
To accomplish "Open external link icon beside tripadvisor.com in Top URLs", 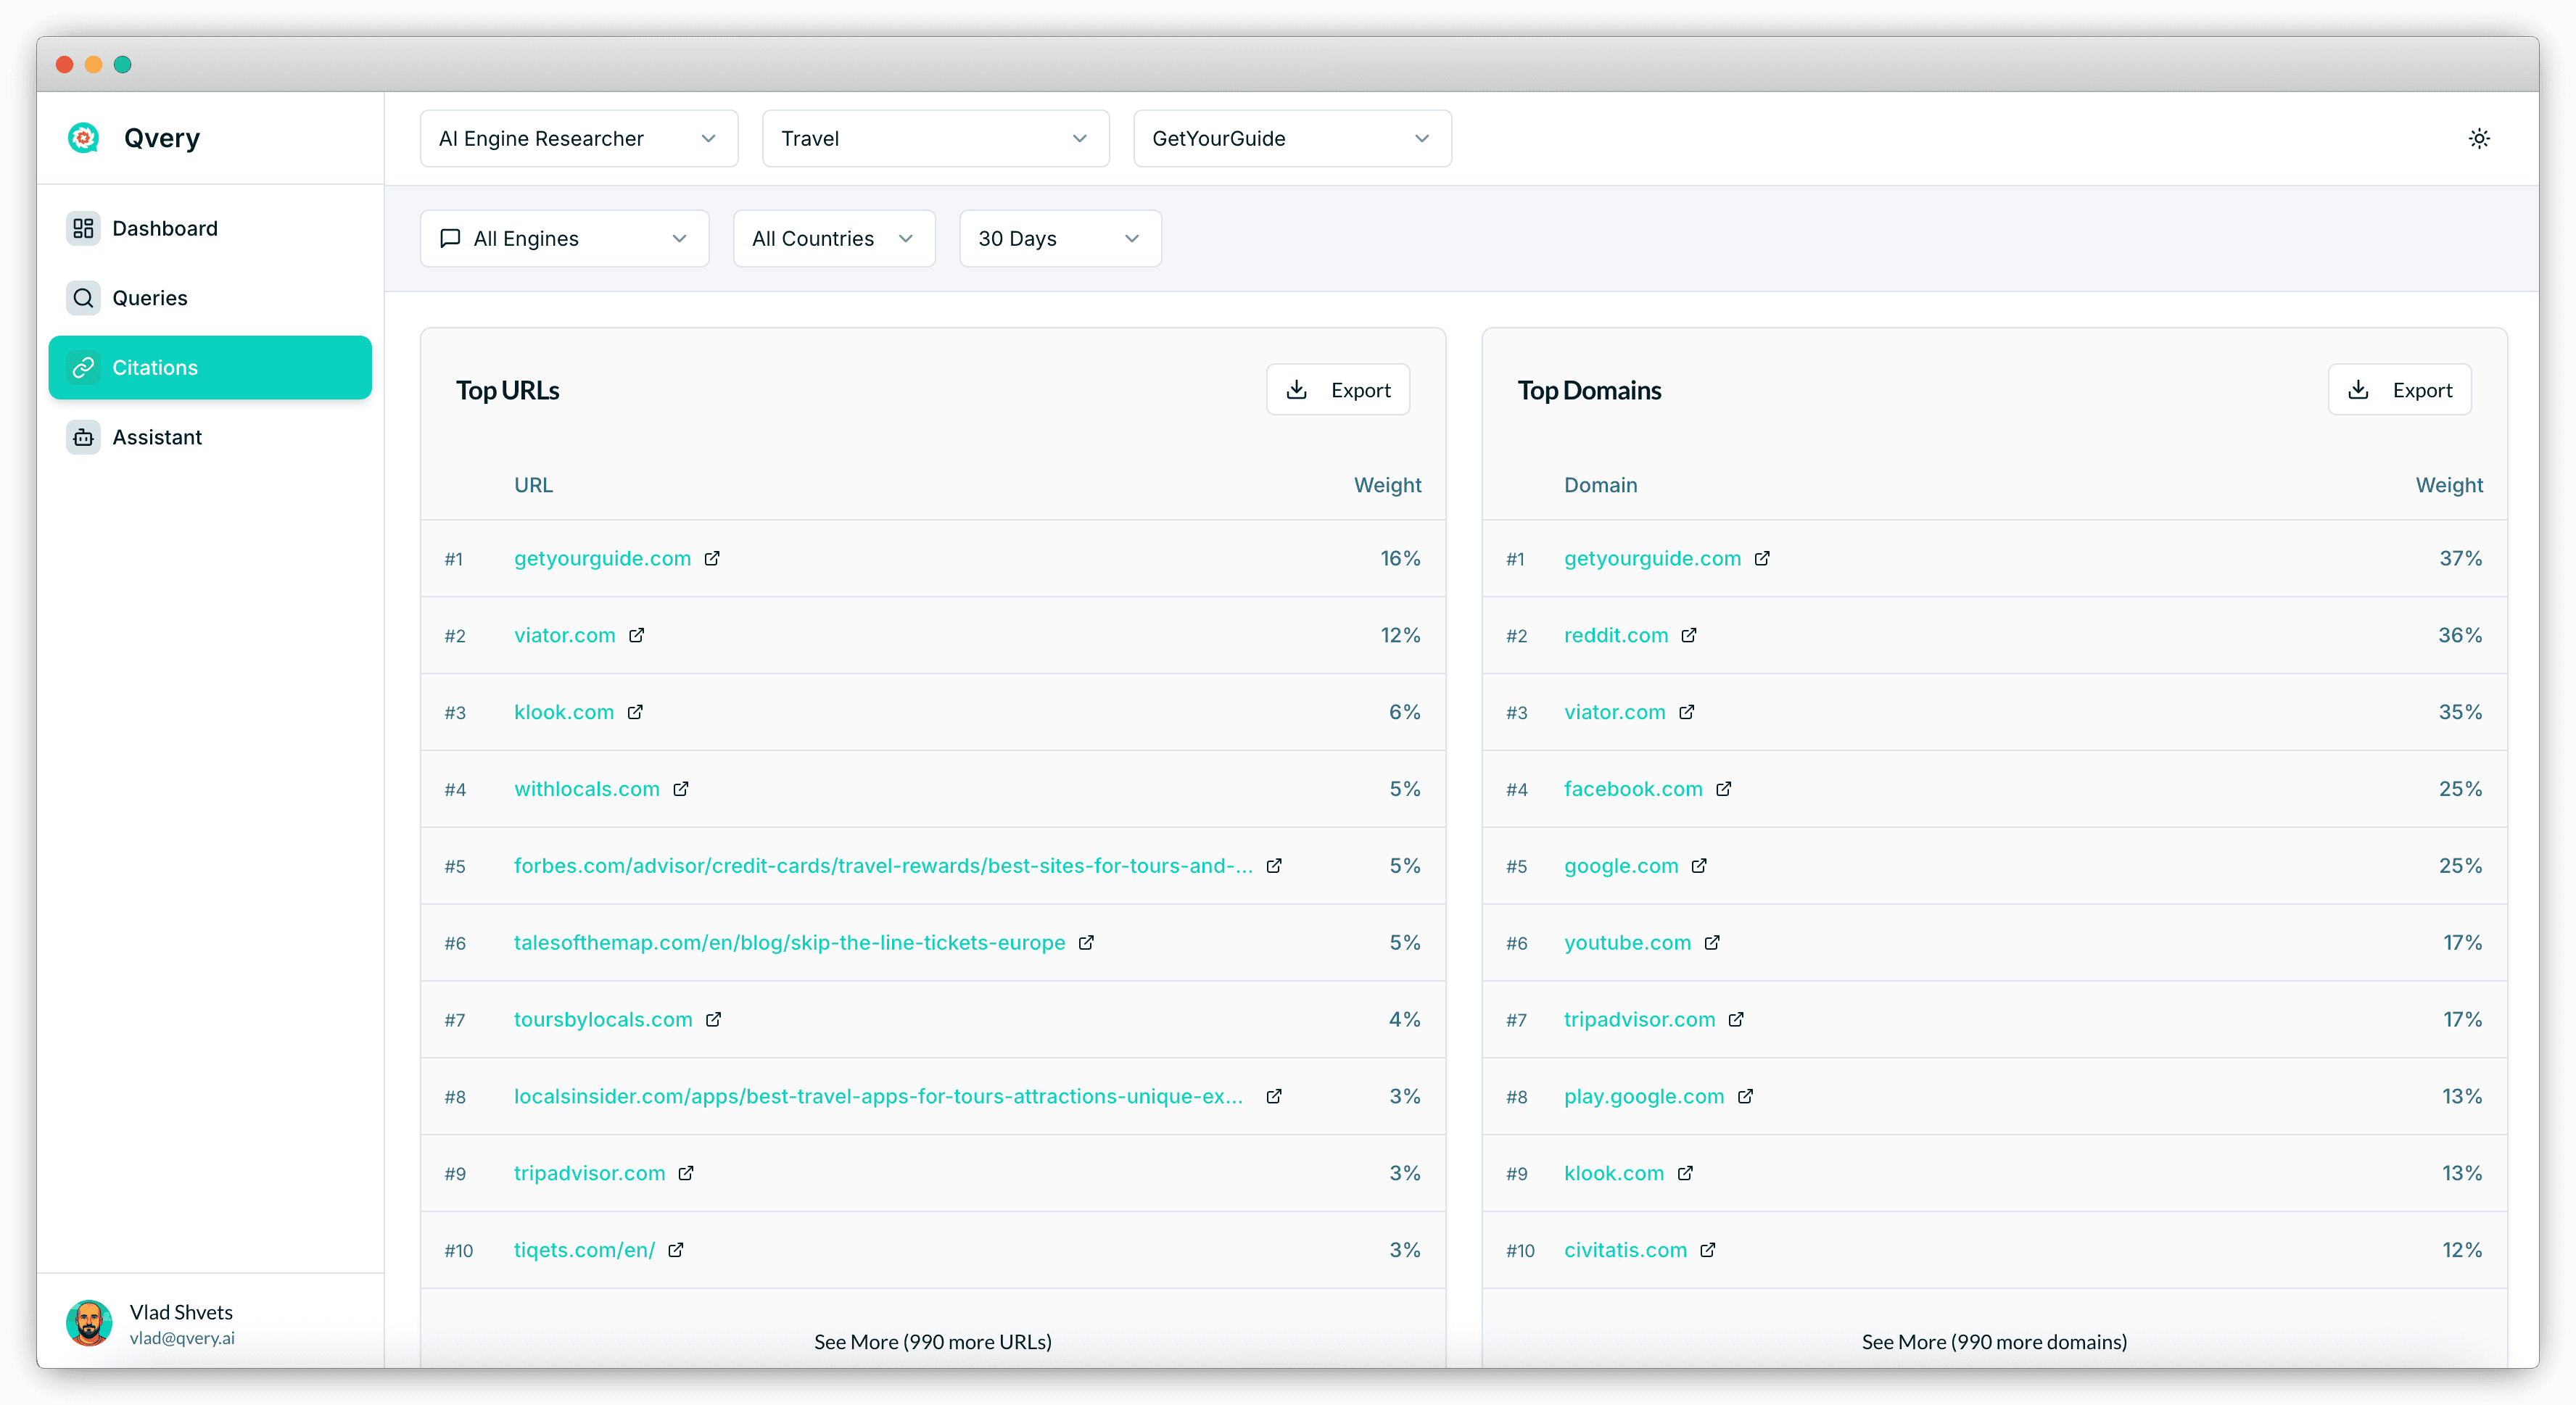I will click(686, 1173).
